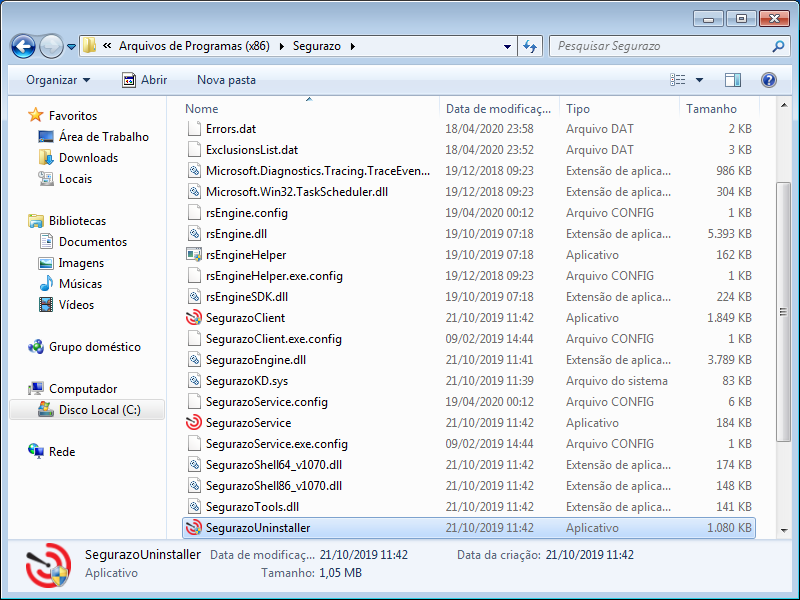
Task: Select the rsEngine.config file
Action: pyautogui.click(x=247, y=213)
